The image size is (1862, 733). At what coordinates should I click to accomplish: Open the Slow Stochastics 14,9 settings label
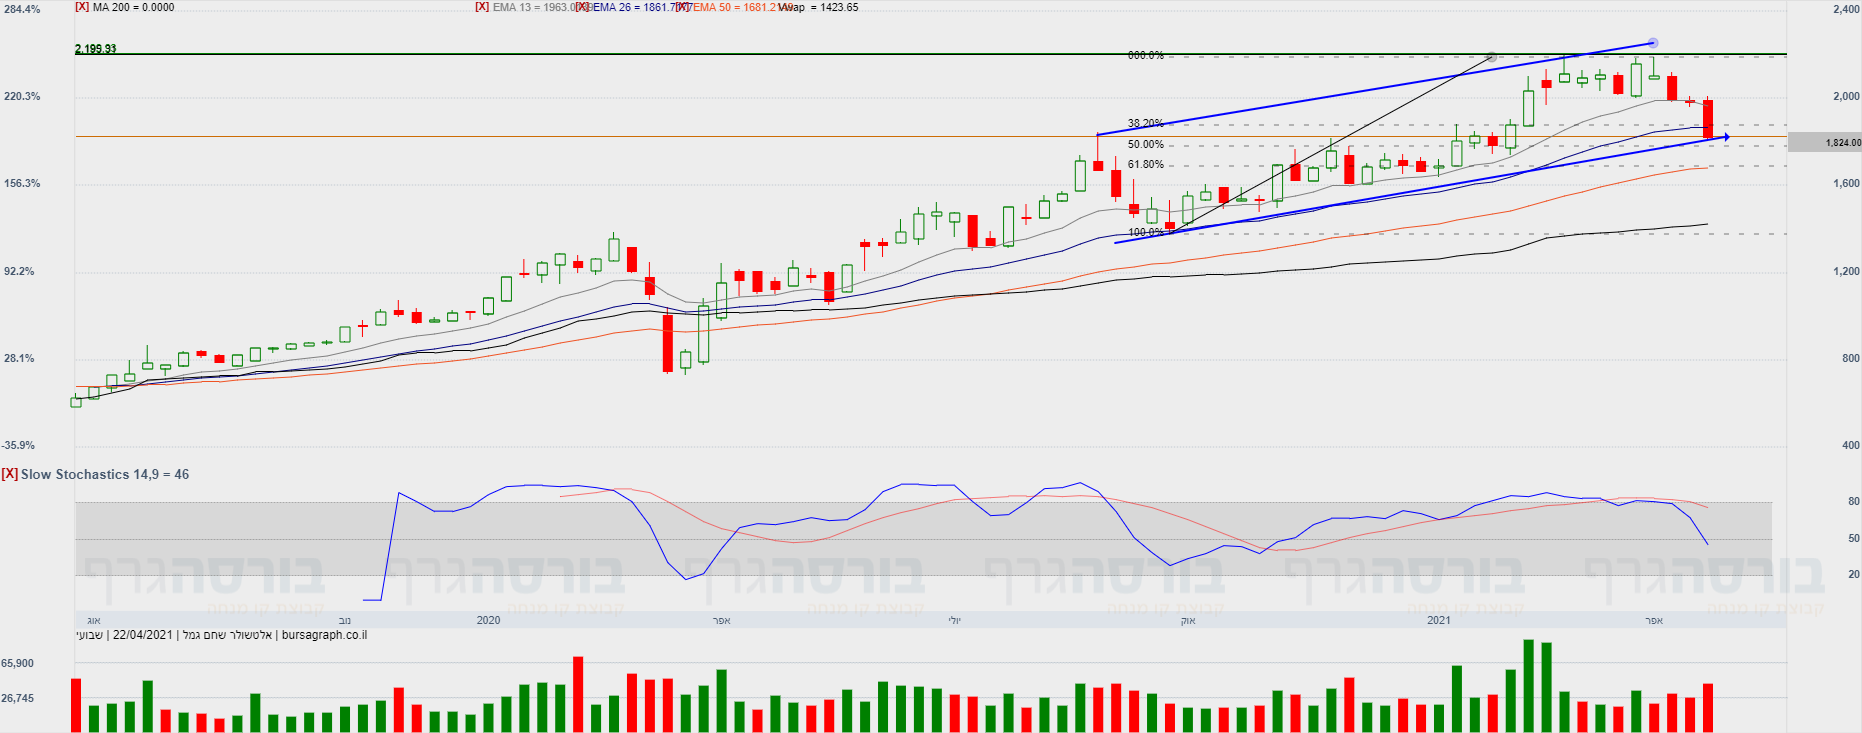[105, 474]
